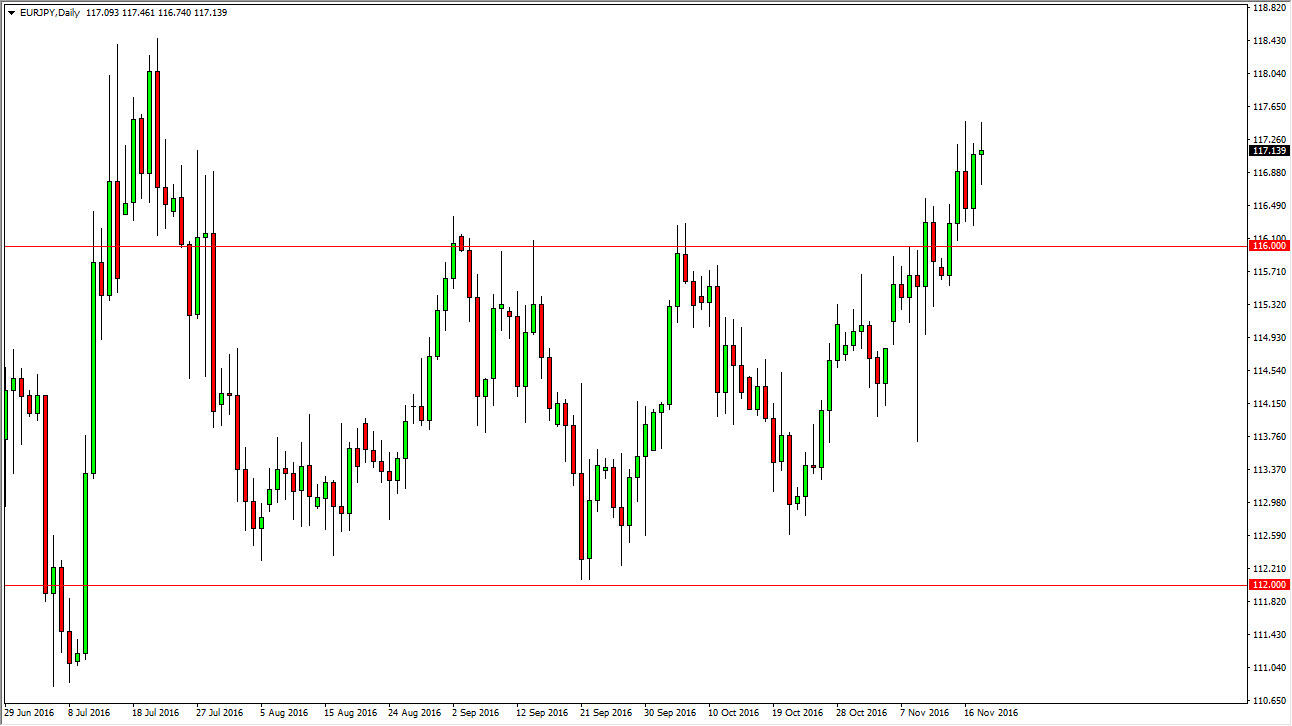Click the 21 Sep 2016 date label
The image size is (1292, 726).
[x=607, y=713]
